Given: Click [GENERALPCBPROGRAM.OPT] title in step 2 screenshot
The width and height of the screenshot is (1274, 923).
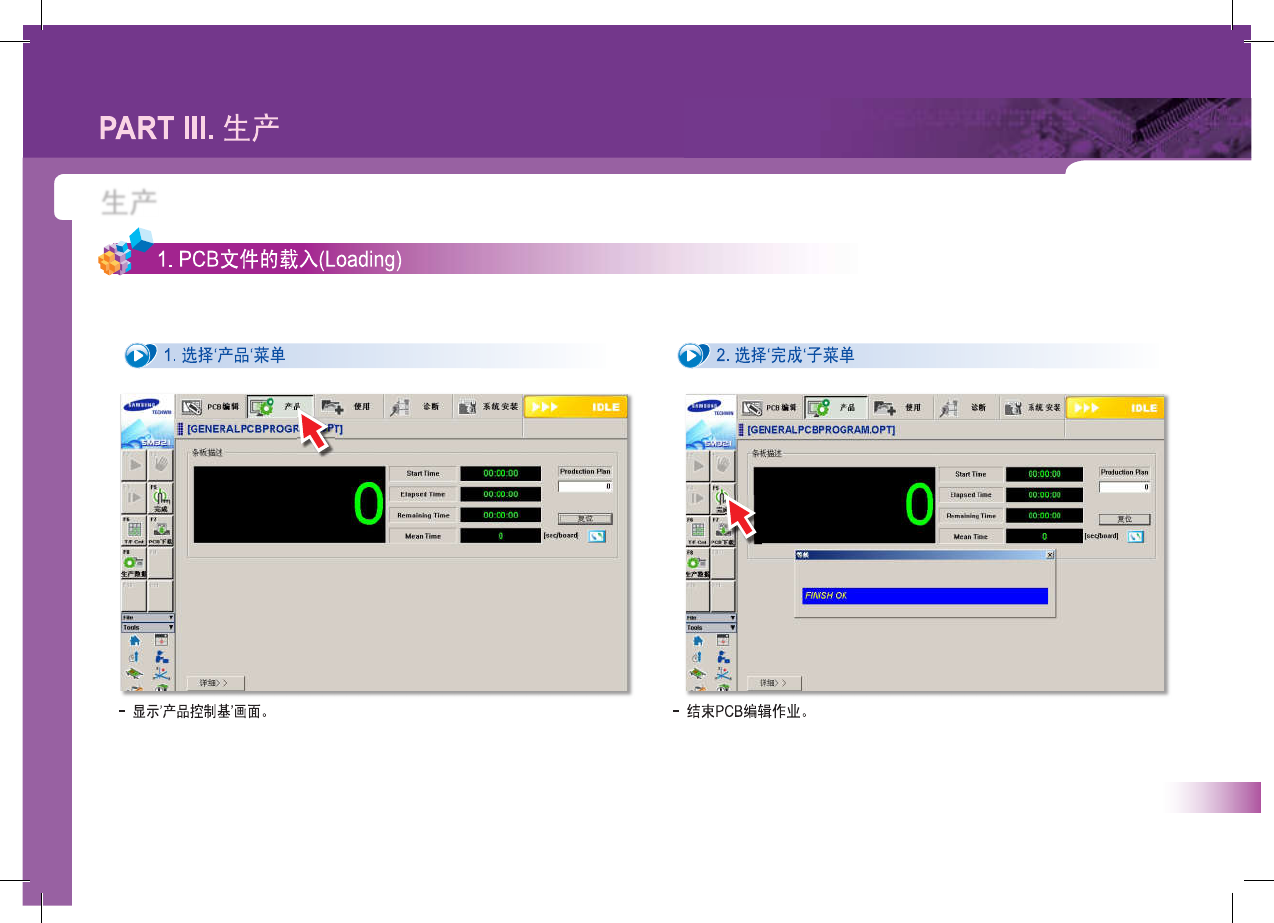Looking at the screenshot, I should (x=821, y=429).
